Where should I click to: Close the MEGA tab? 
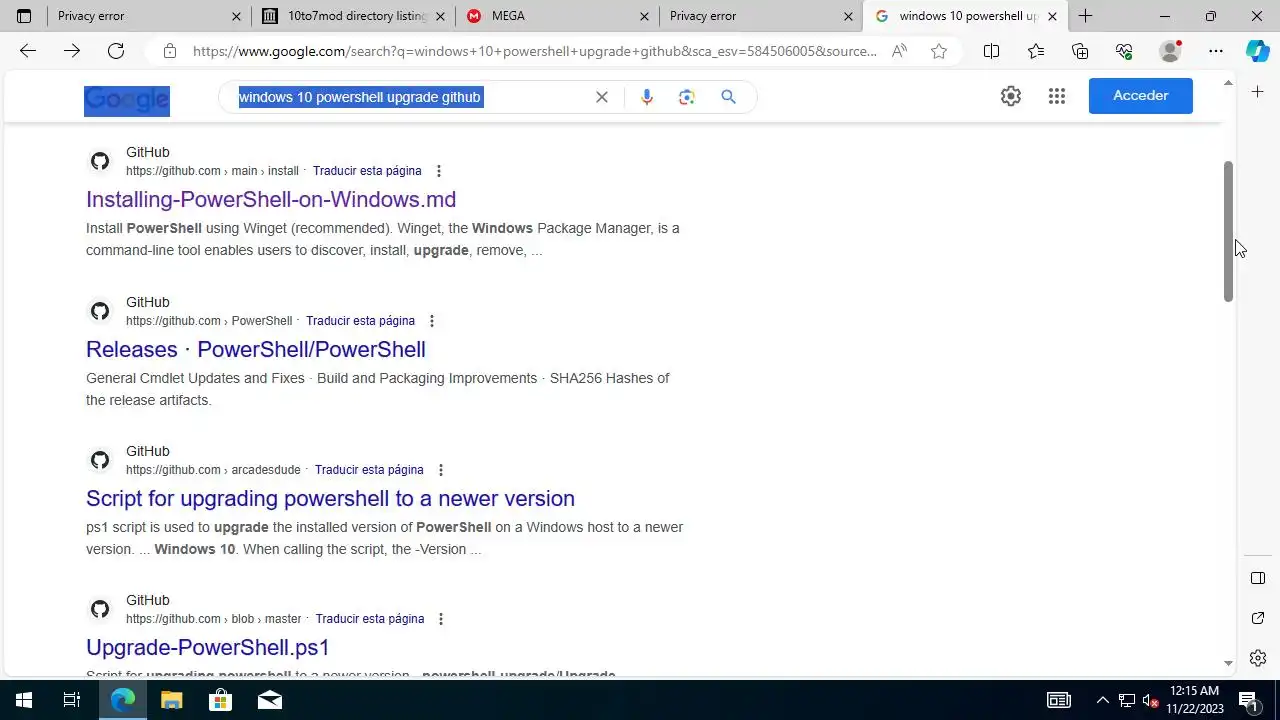(x=644, y=16)
